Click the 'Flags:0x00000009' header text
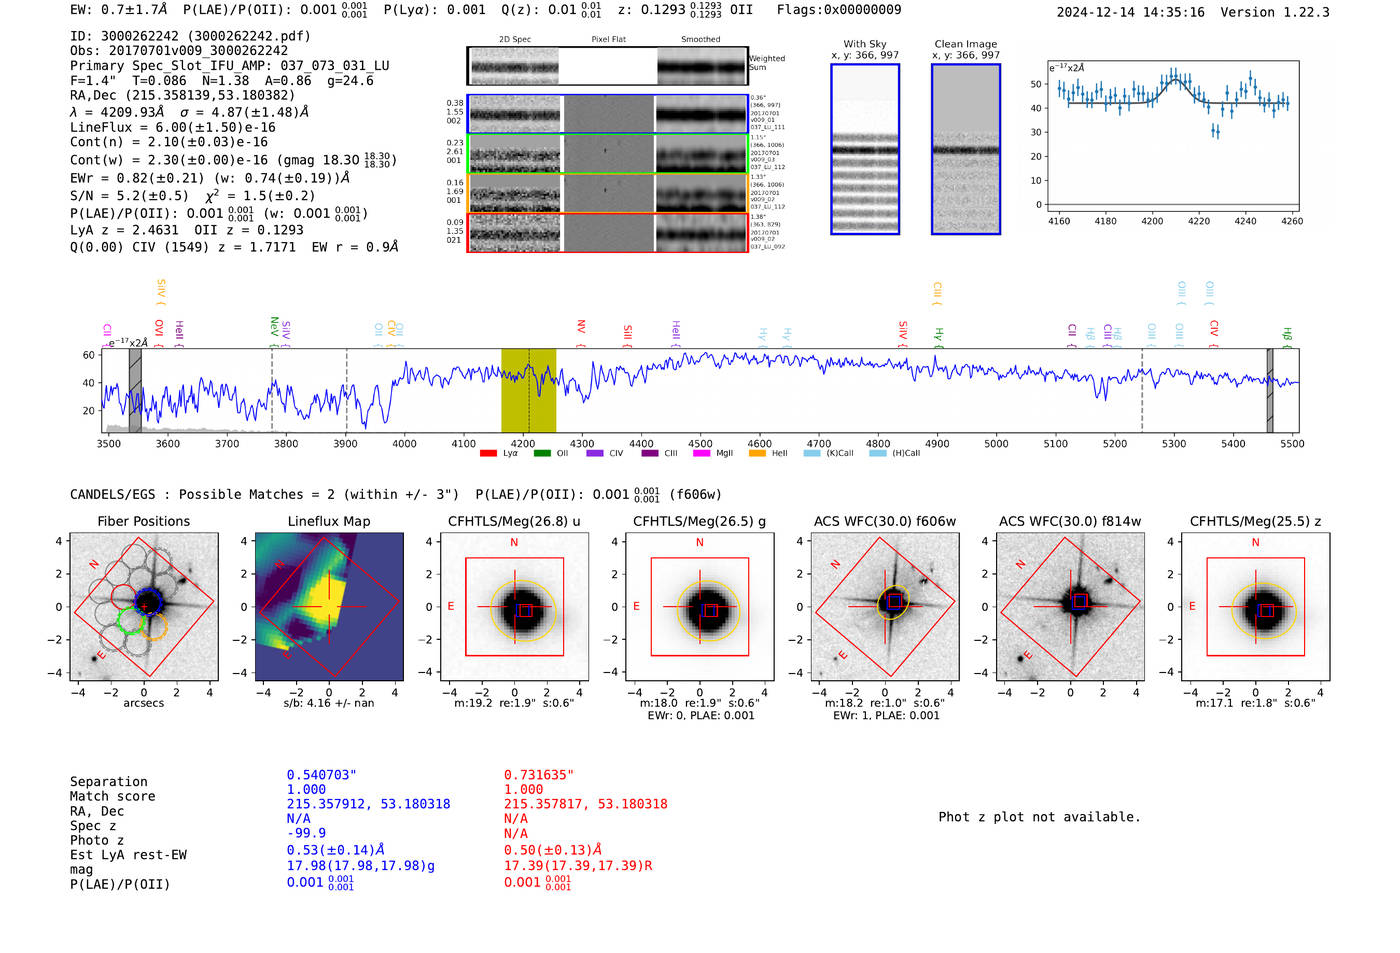 pyautogui.click(x=839, y=9)
